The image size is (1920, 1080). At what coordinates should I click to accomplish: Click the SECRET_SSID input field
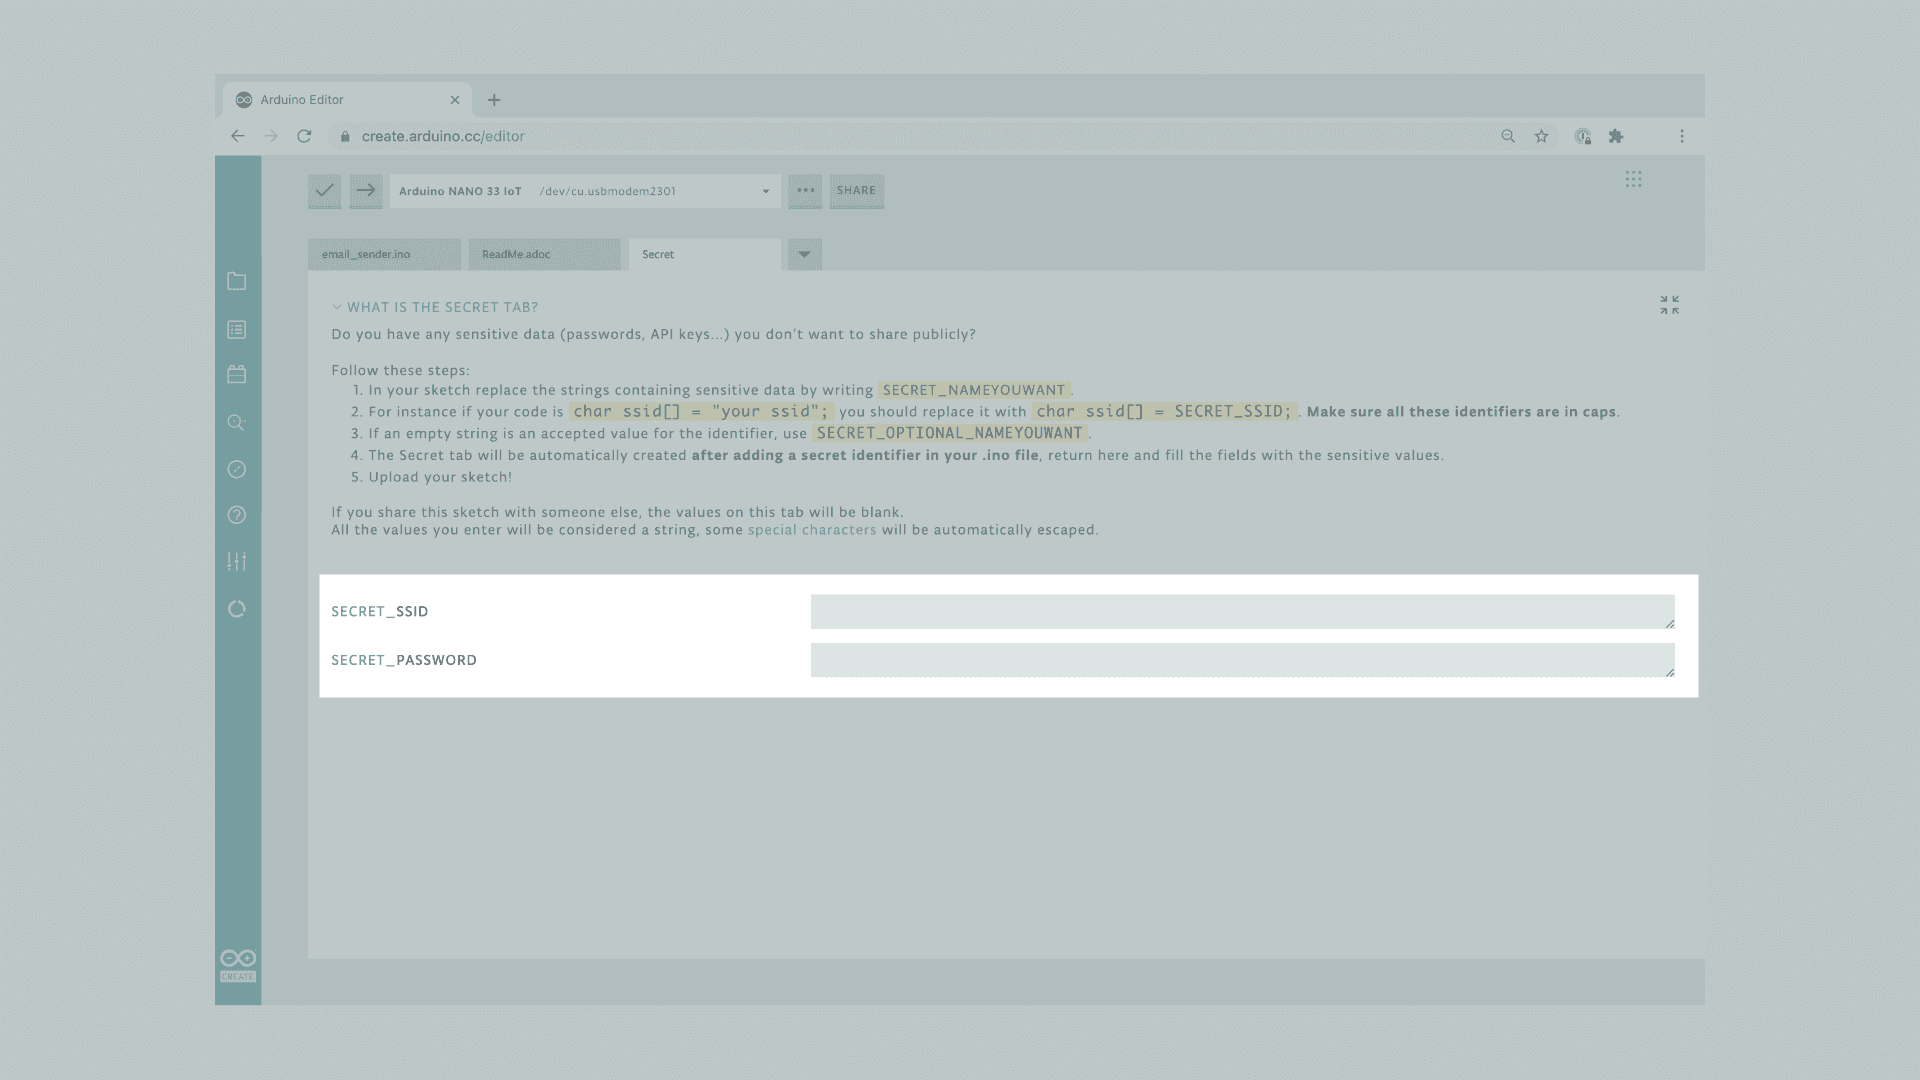point(1241,611)
